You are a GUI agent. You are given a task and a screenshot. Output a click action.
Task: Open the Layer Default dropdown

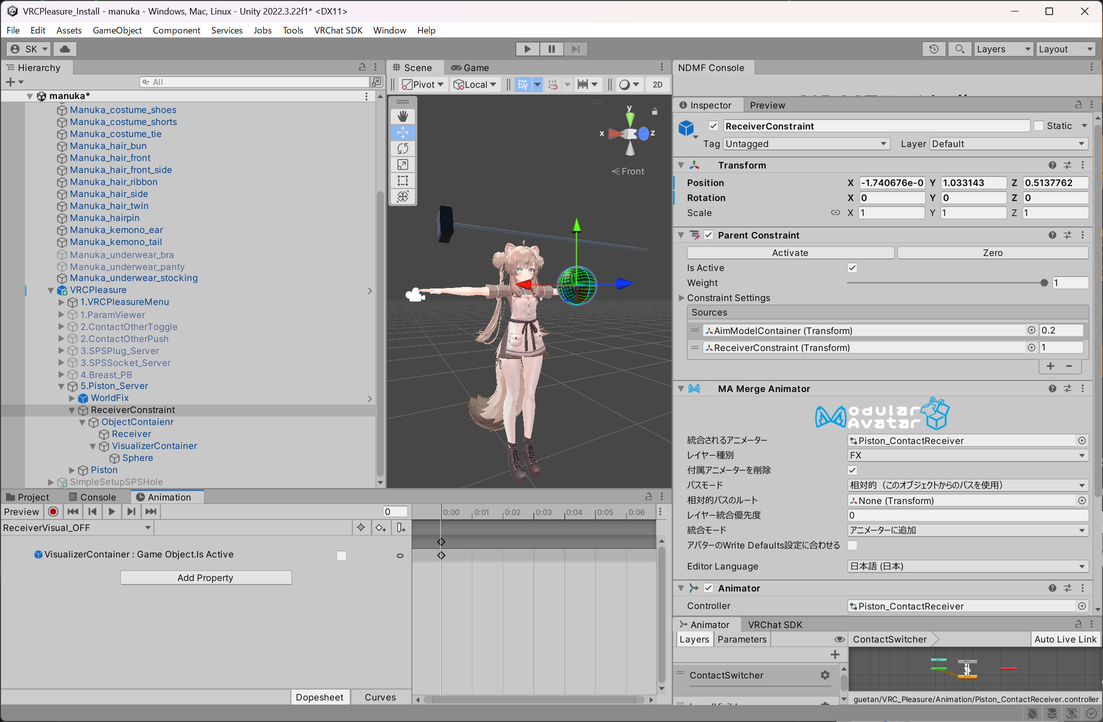[1008, 144]
